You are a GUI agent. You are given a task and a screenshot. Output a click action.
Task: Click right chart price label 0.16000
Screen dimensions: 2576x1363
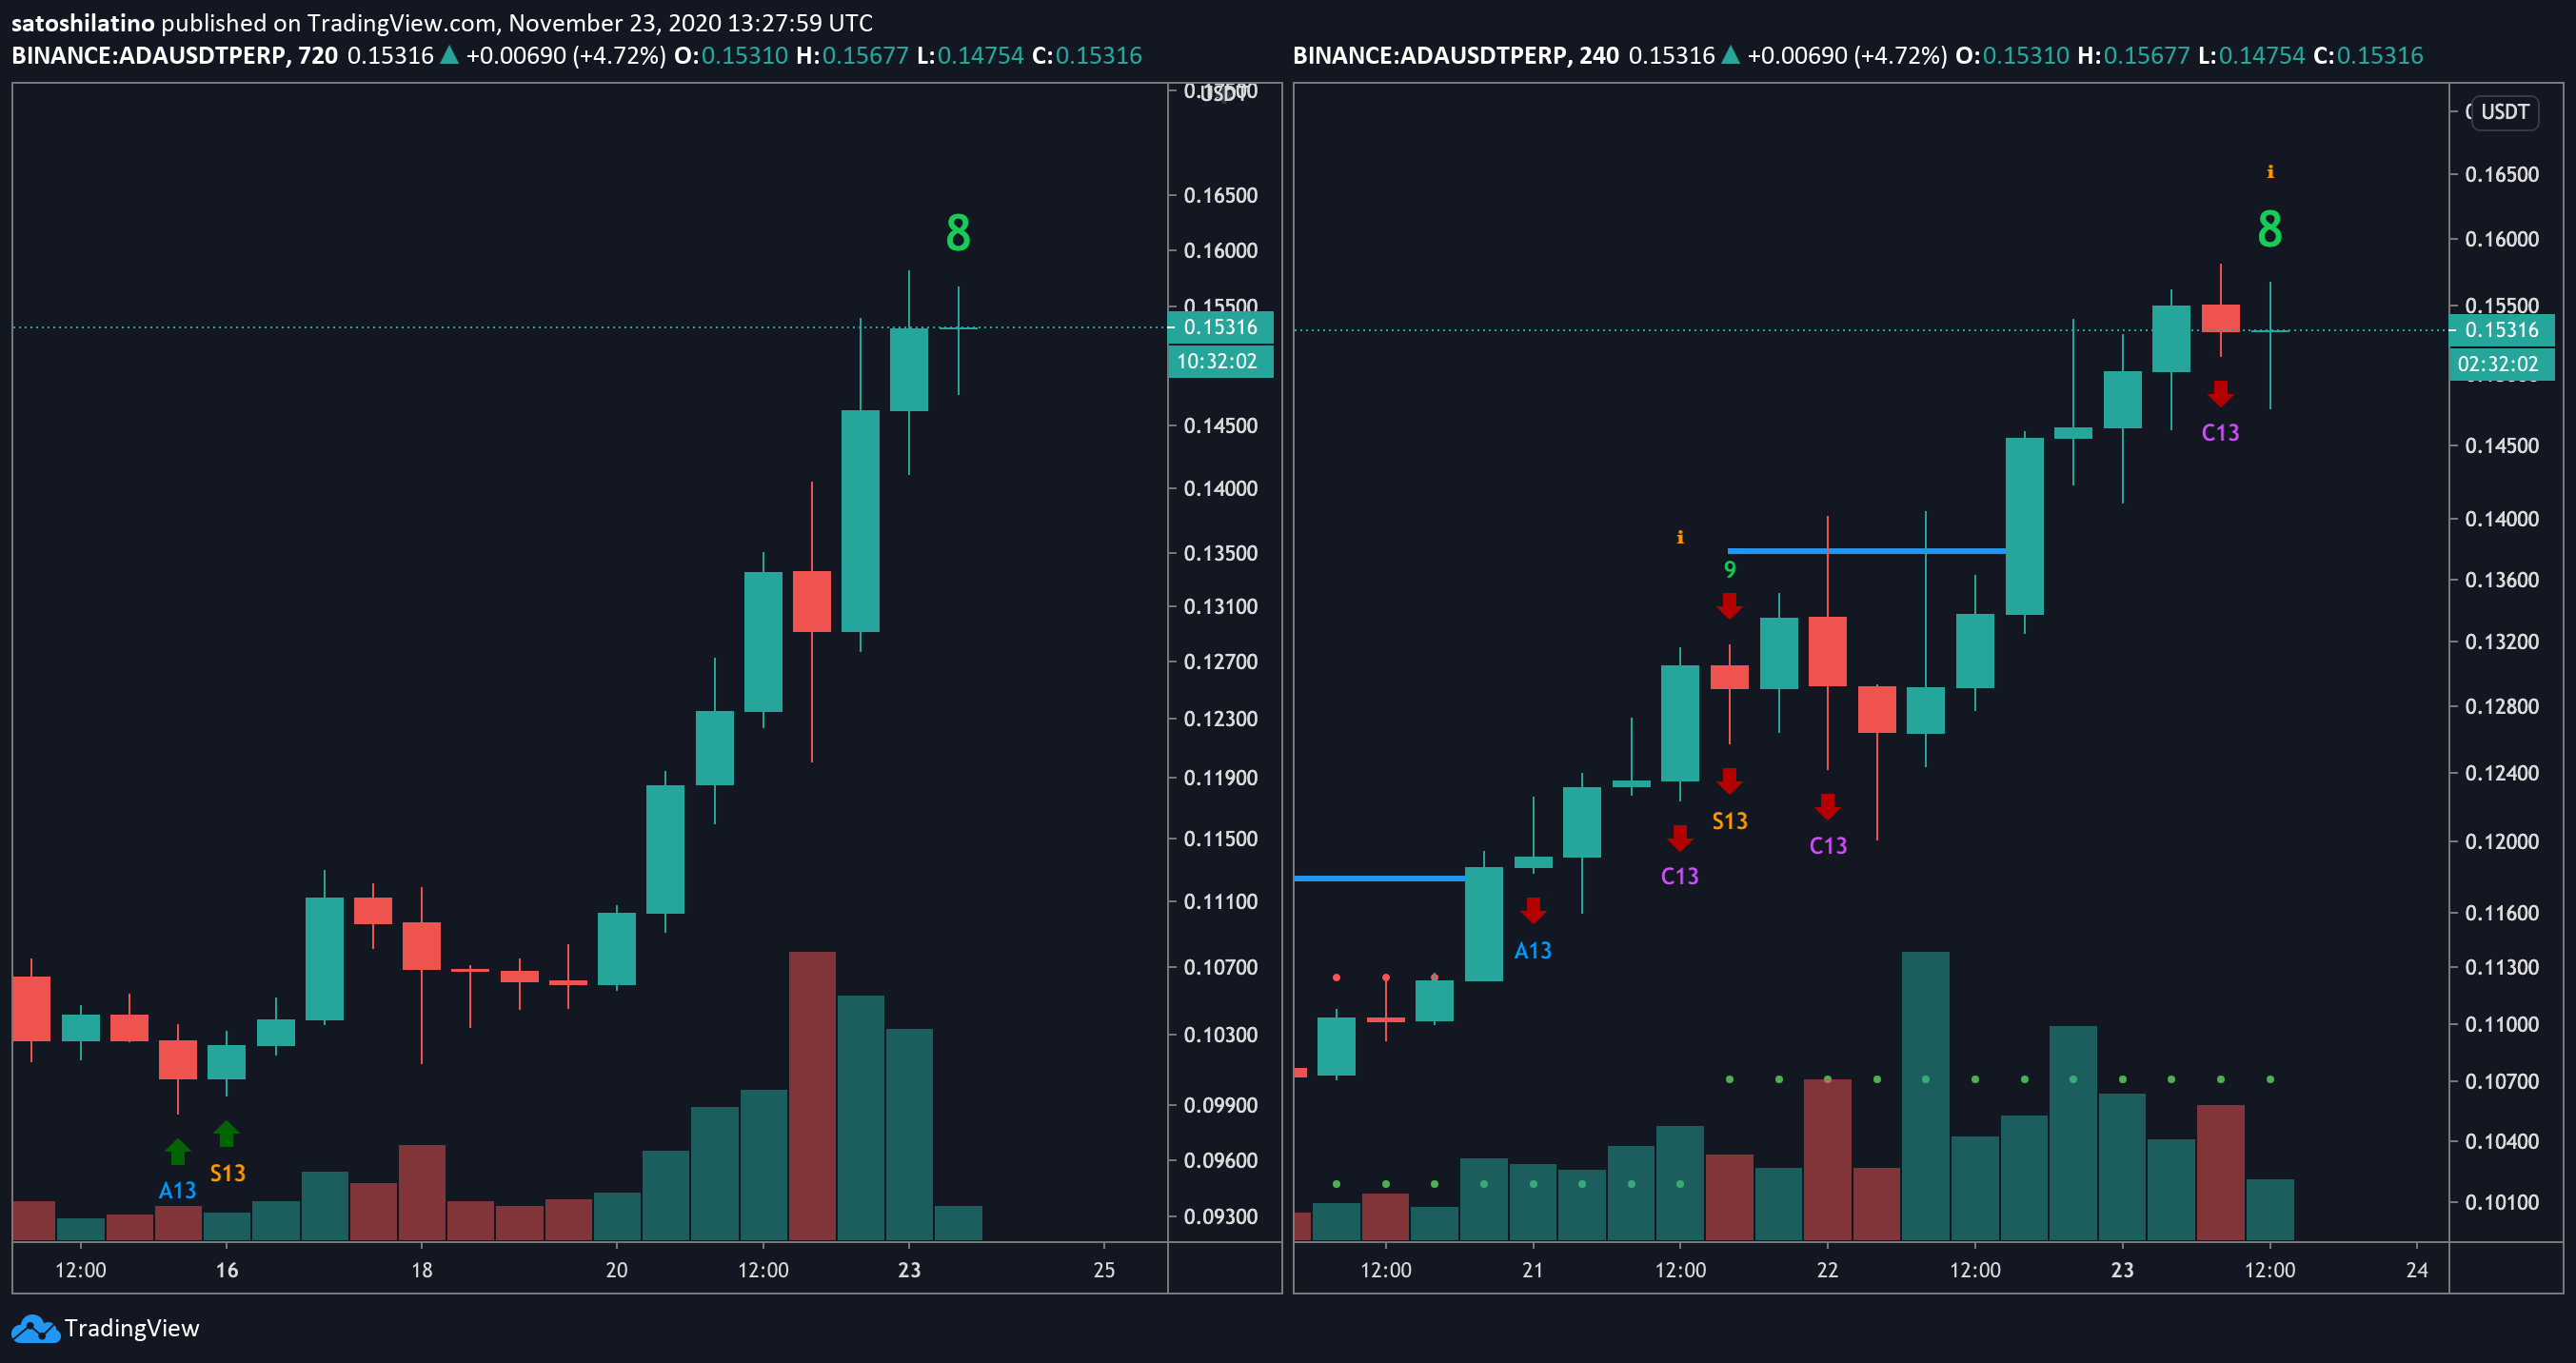2501,239
